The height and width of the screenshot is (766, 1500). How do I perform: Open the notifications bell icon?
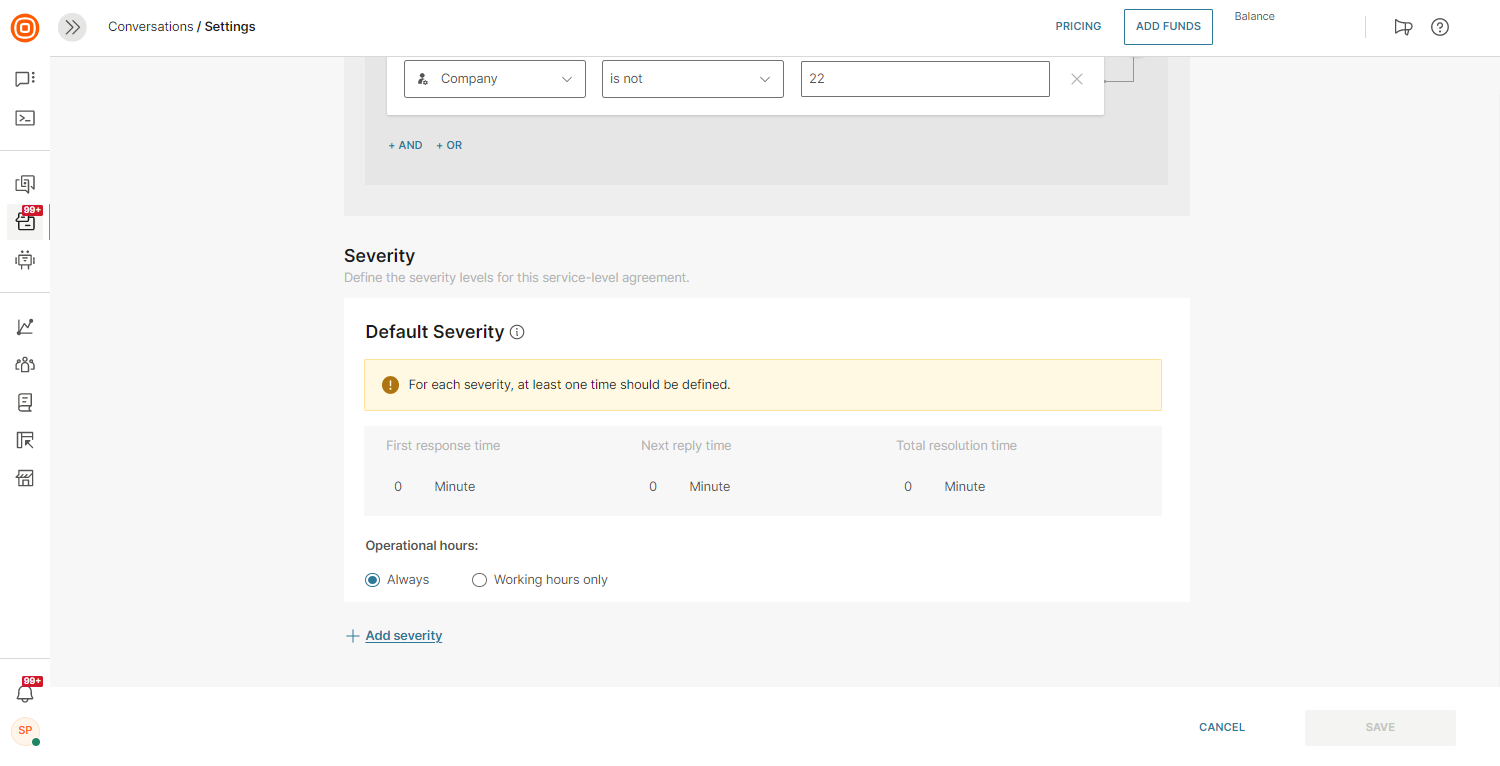coord(25,693)
